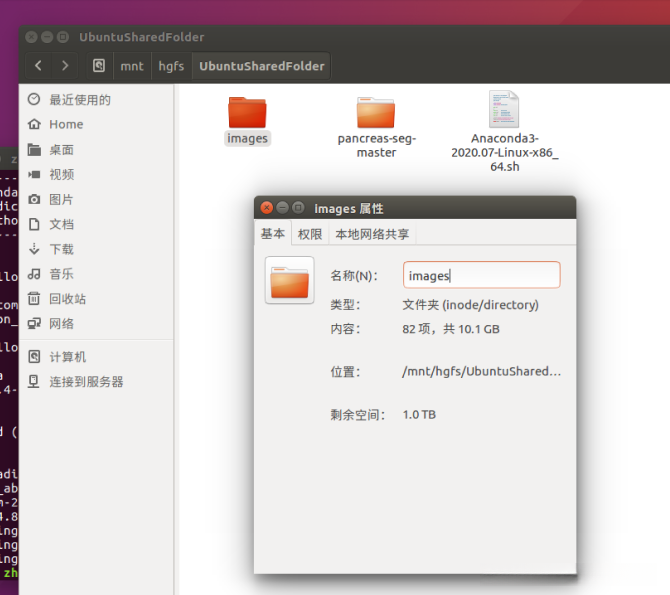Minimize the UbuntuSharedFolder window
Viewport: 670px width, 595px height.
click(x=47, y=37)
